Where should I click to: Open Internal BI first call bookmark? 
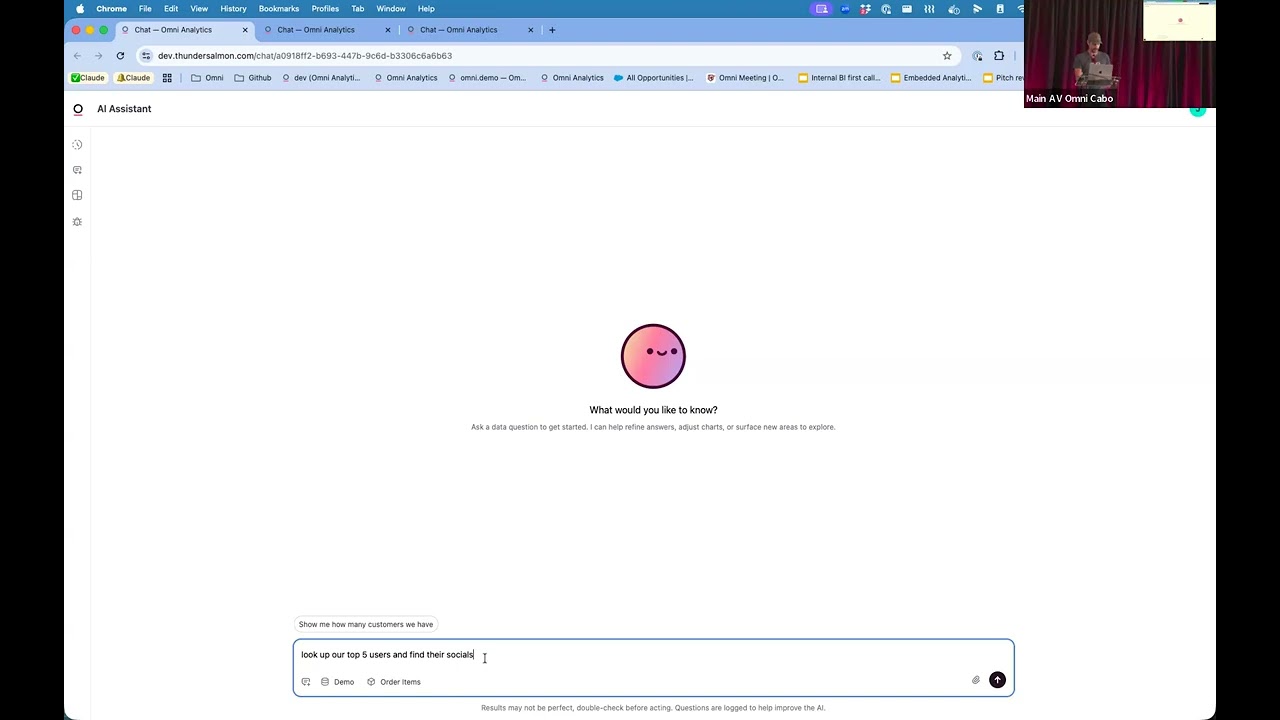pos(840,78)
